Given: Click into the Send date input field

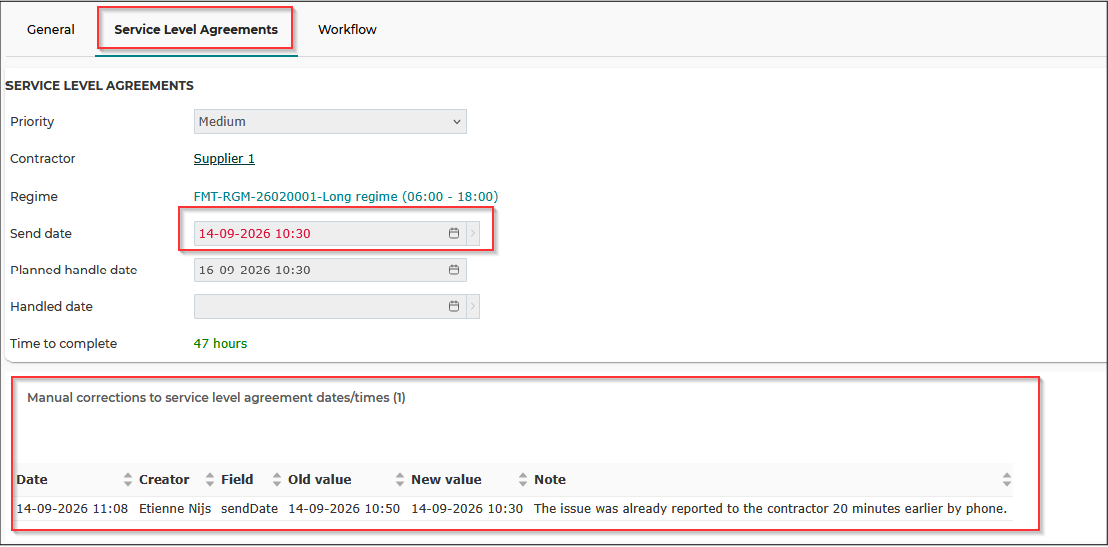Looking at the screenshot, I should pyautogui.click(x=322, y=233).
